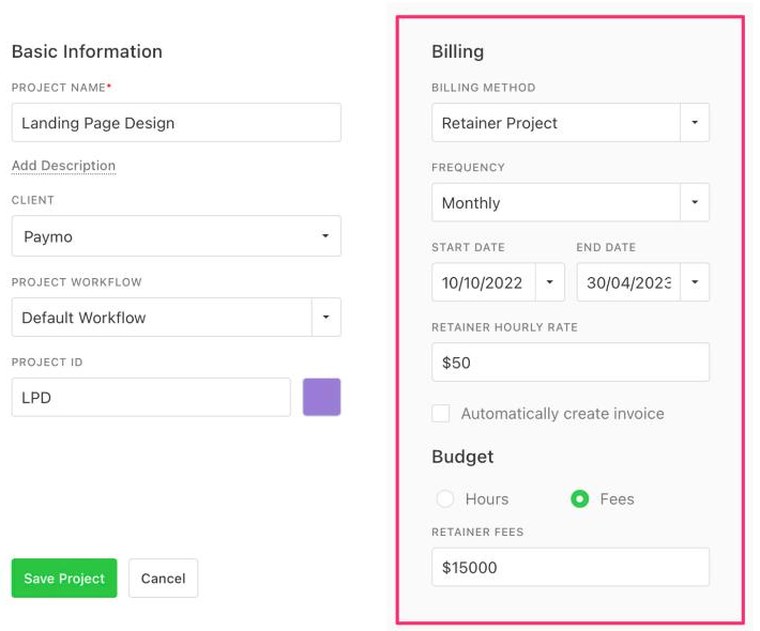Click the Retainer Hourly Rate field
This screenshot has height=631, width=760.
click(570, 363)
